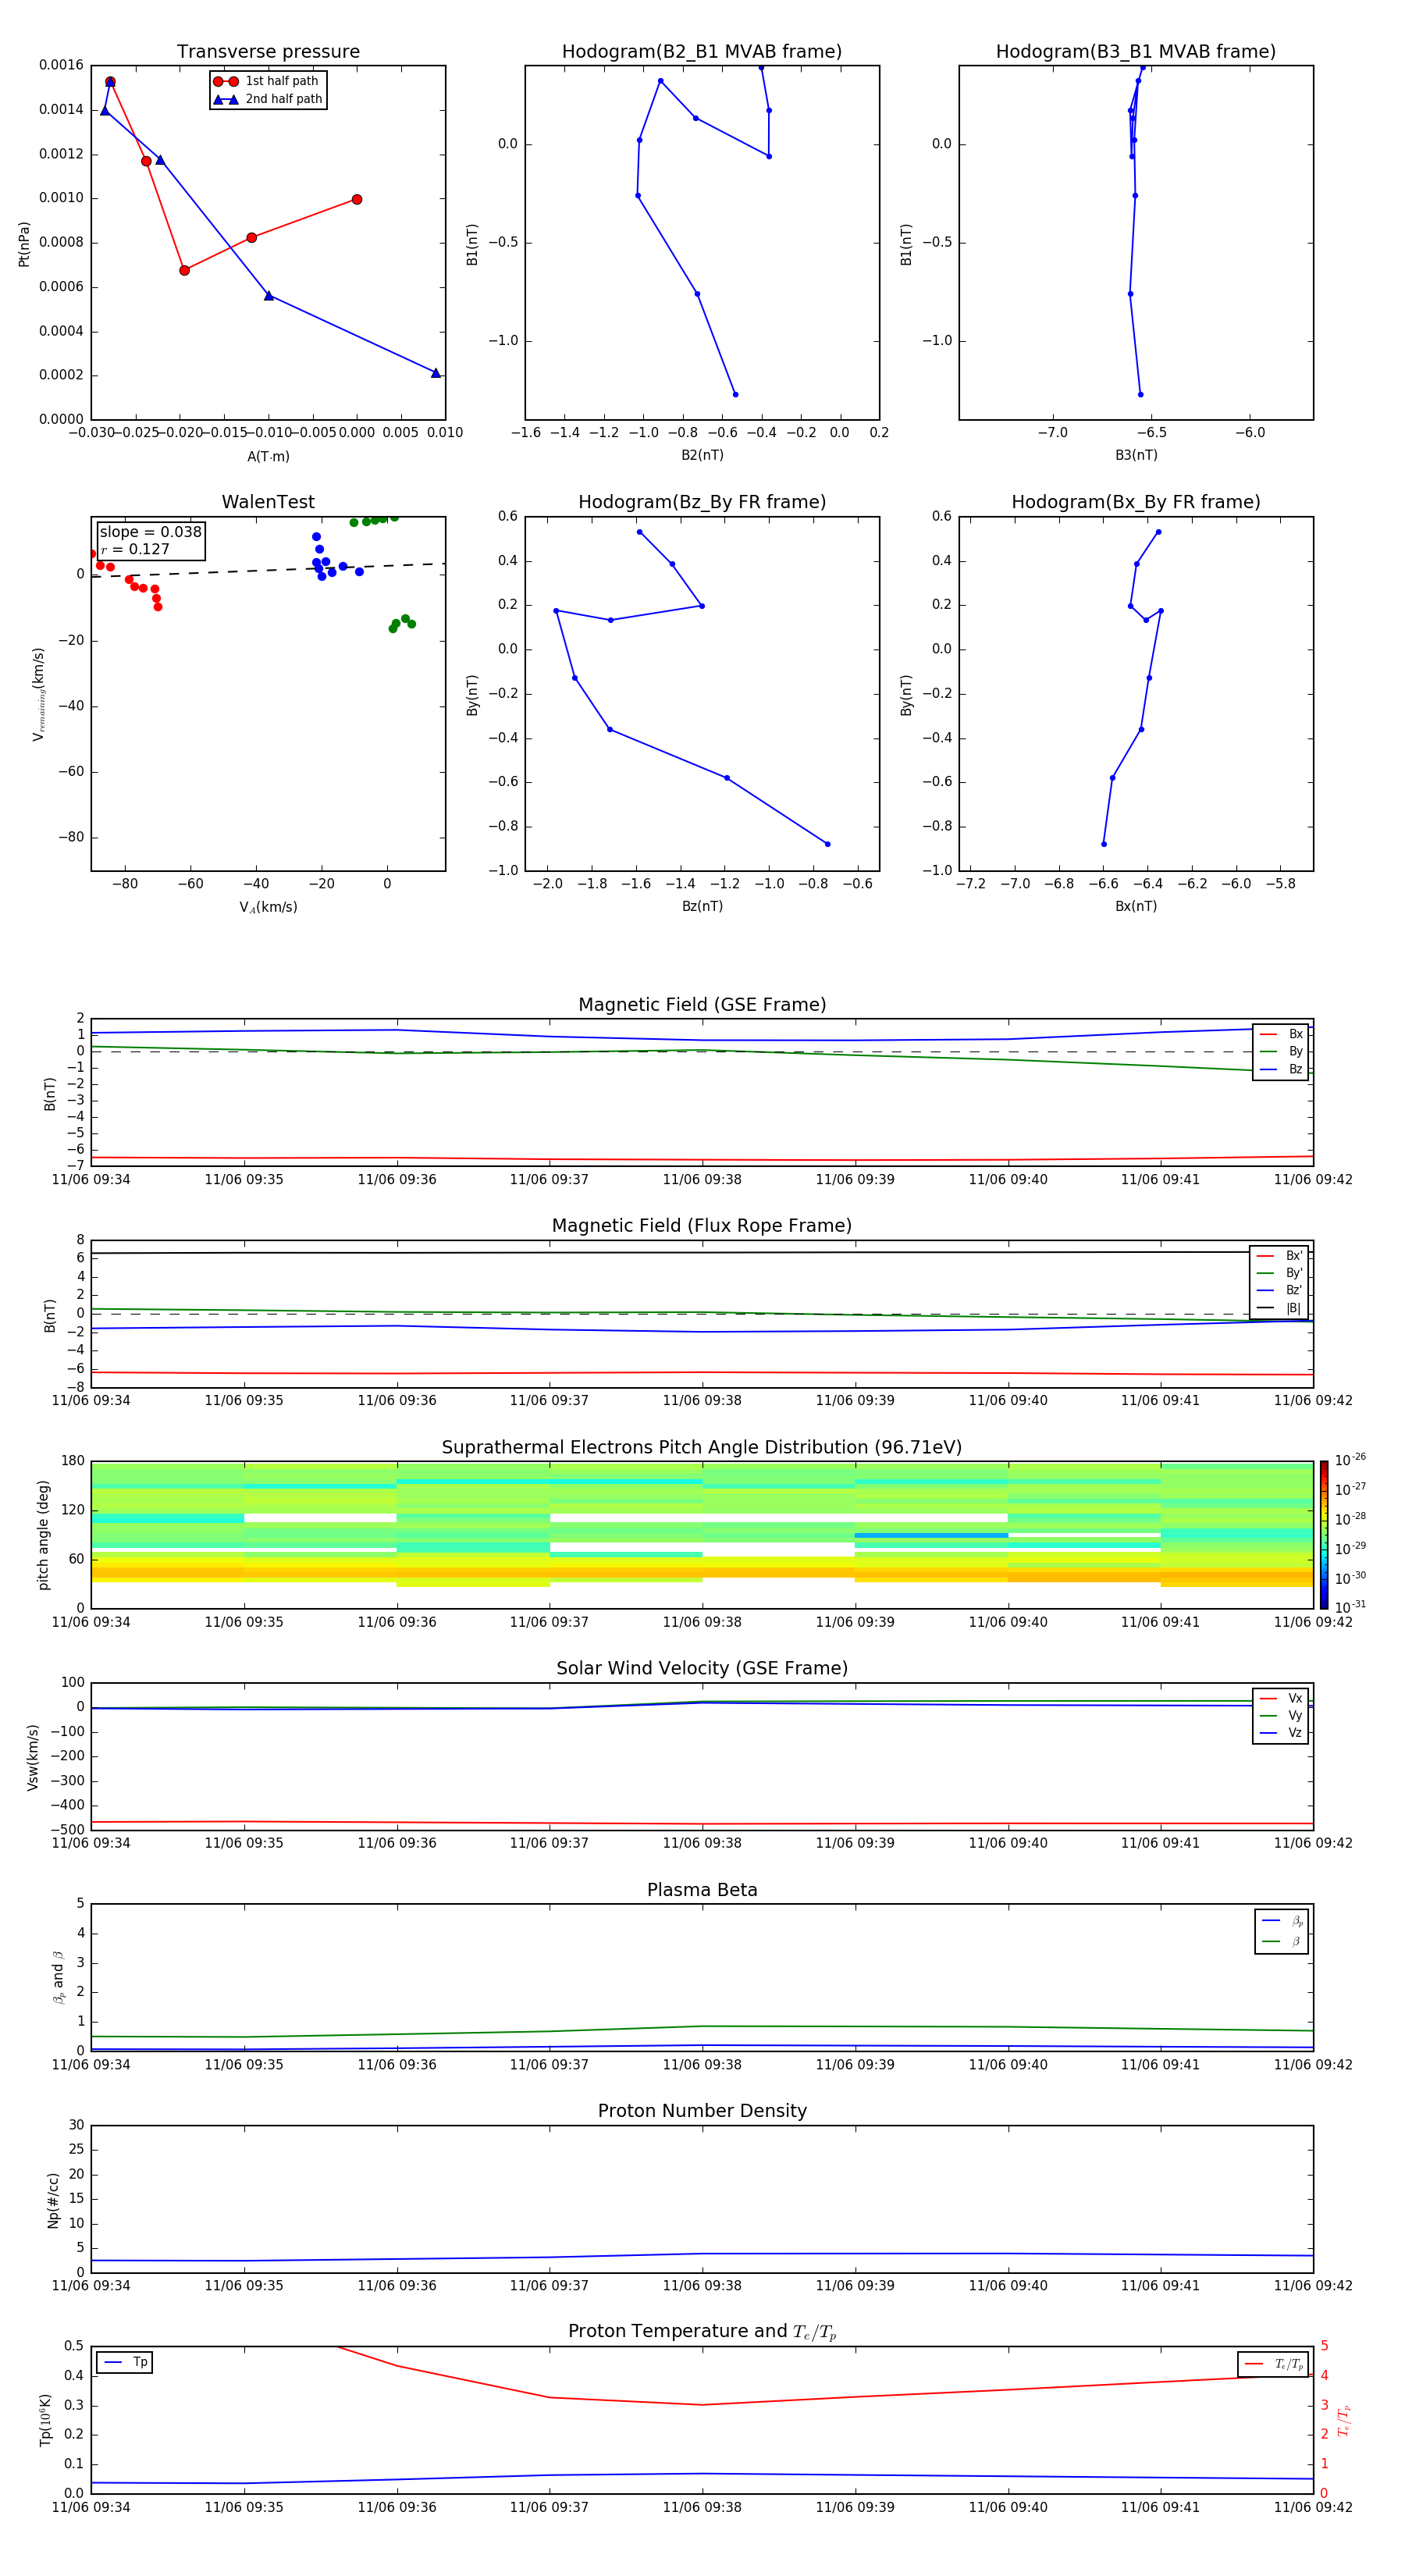This screenshot has height=2576, width=1405.
Task: Click the "Transverse pressure" plot title
Action: coord(268,51)
